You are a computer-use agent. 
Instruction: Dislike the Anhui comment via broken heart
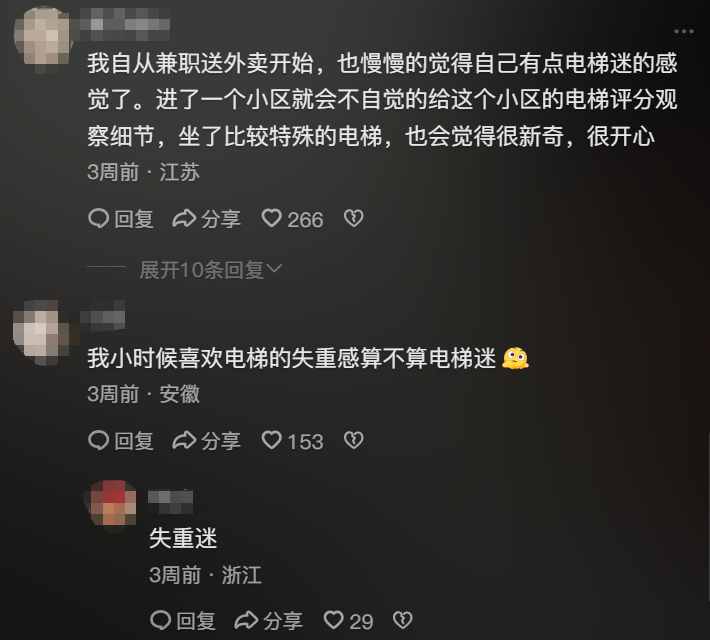353,440
